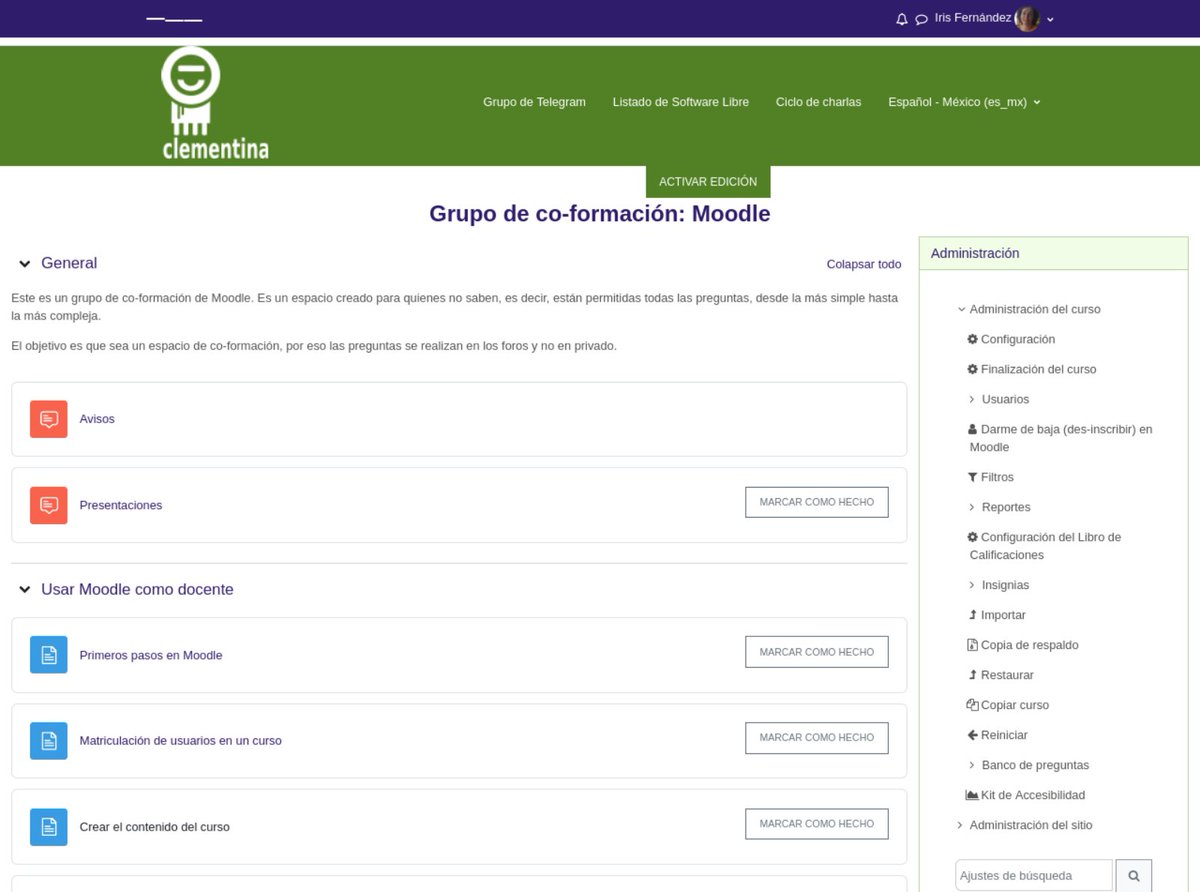
Task: Click gear icon beside Libro de Calificaciones
Action: pyautogui.click(x=973, y=537)
